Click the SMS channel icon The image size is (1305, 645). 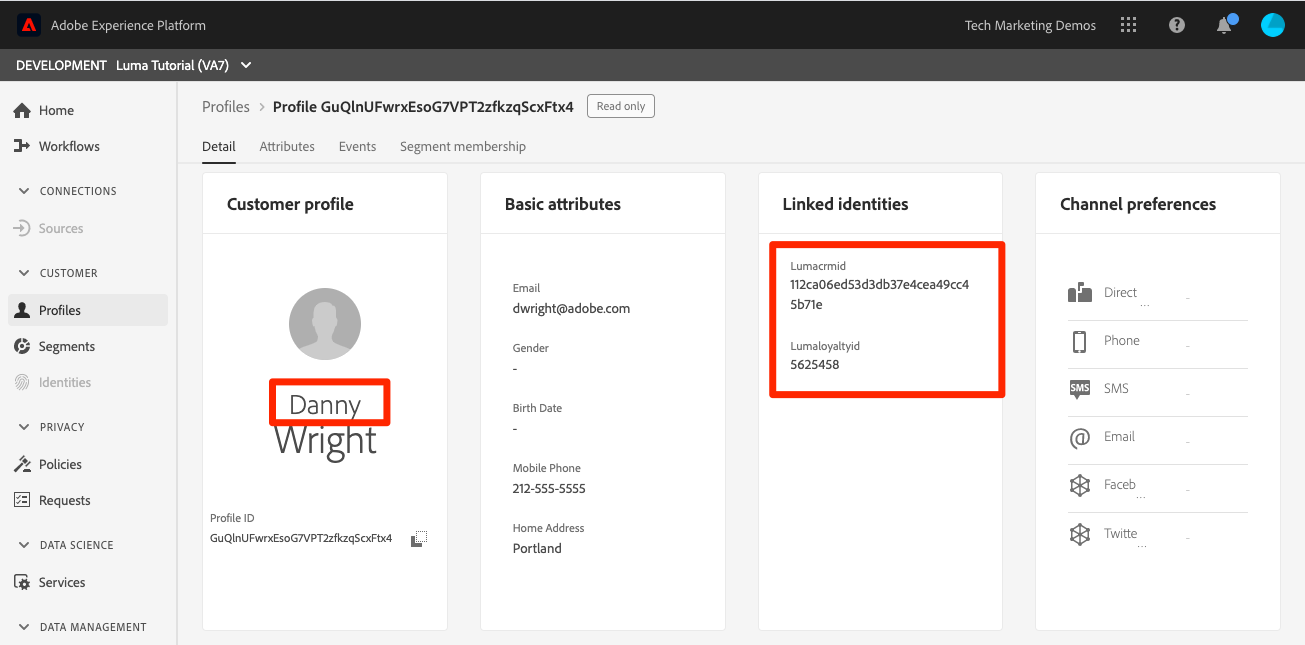1080,389
